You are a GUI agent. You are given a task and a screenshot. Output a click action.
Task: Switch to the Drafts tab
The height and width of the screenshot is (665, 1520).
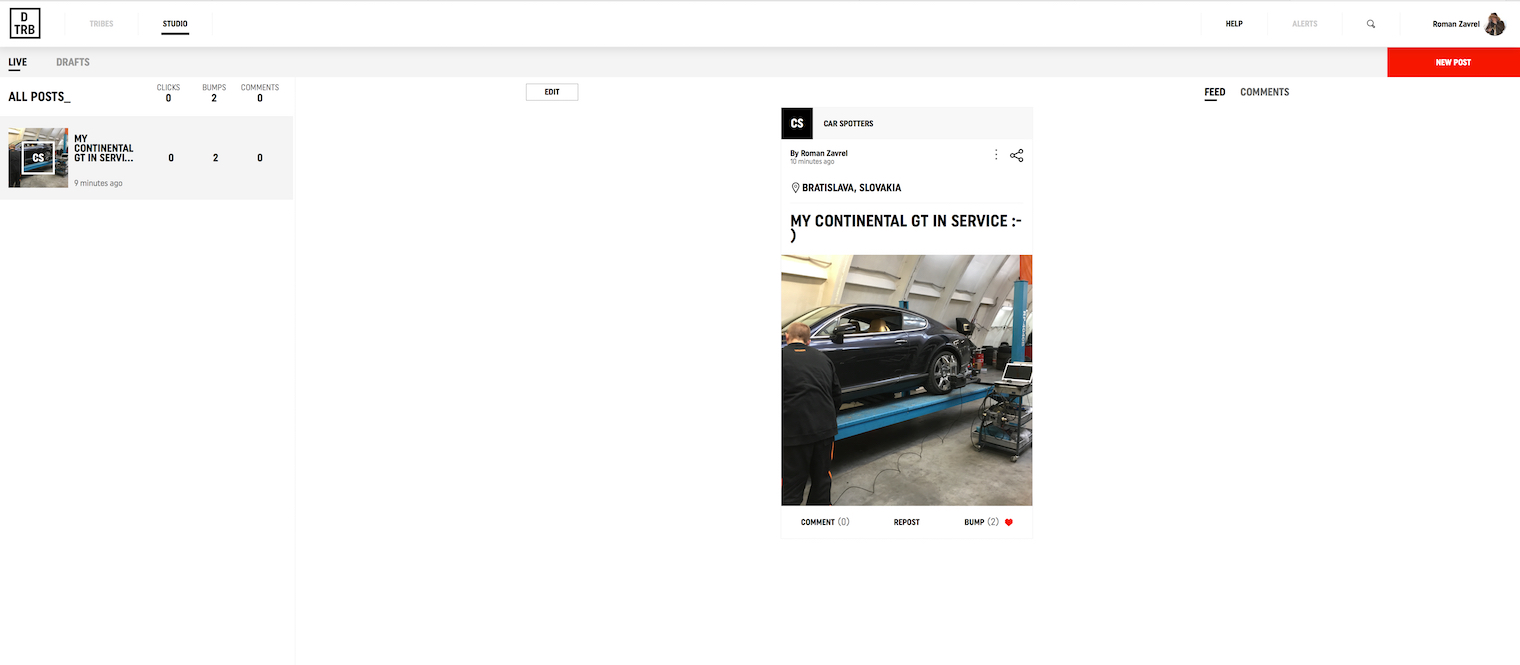point(73,62)
